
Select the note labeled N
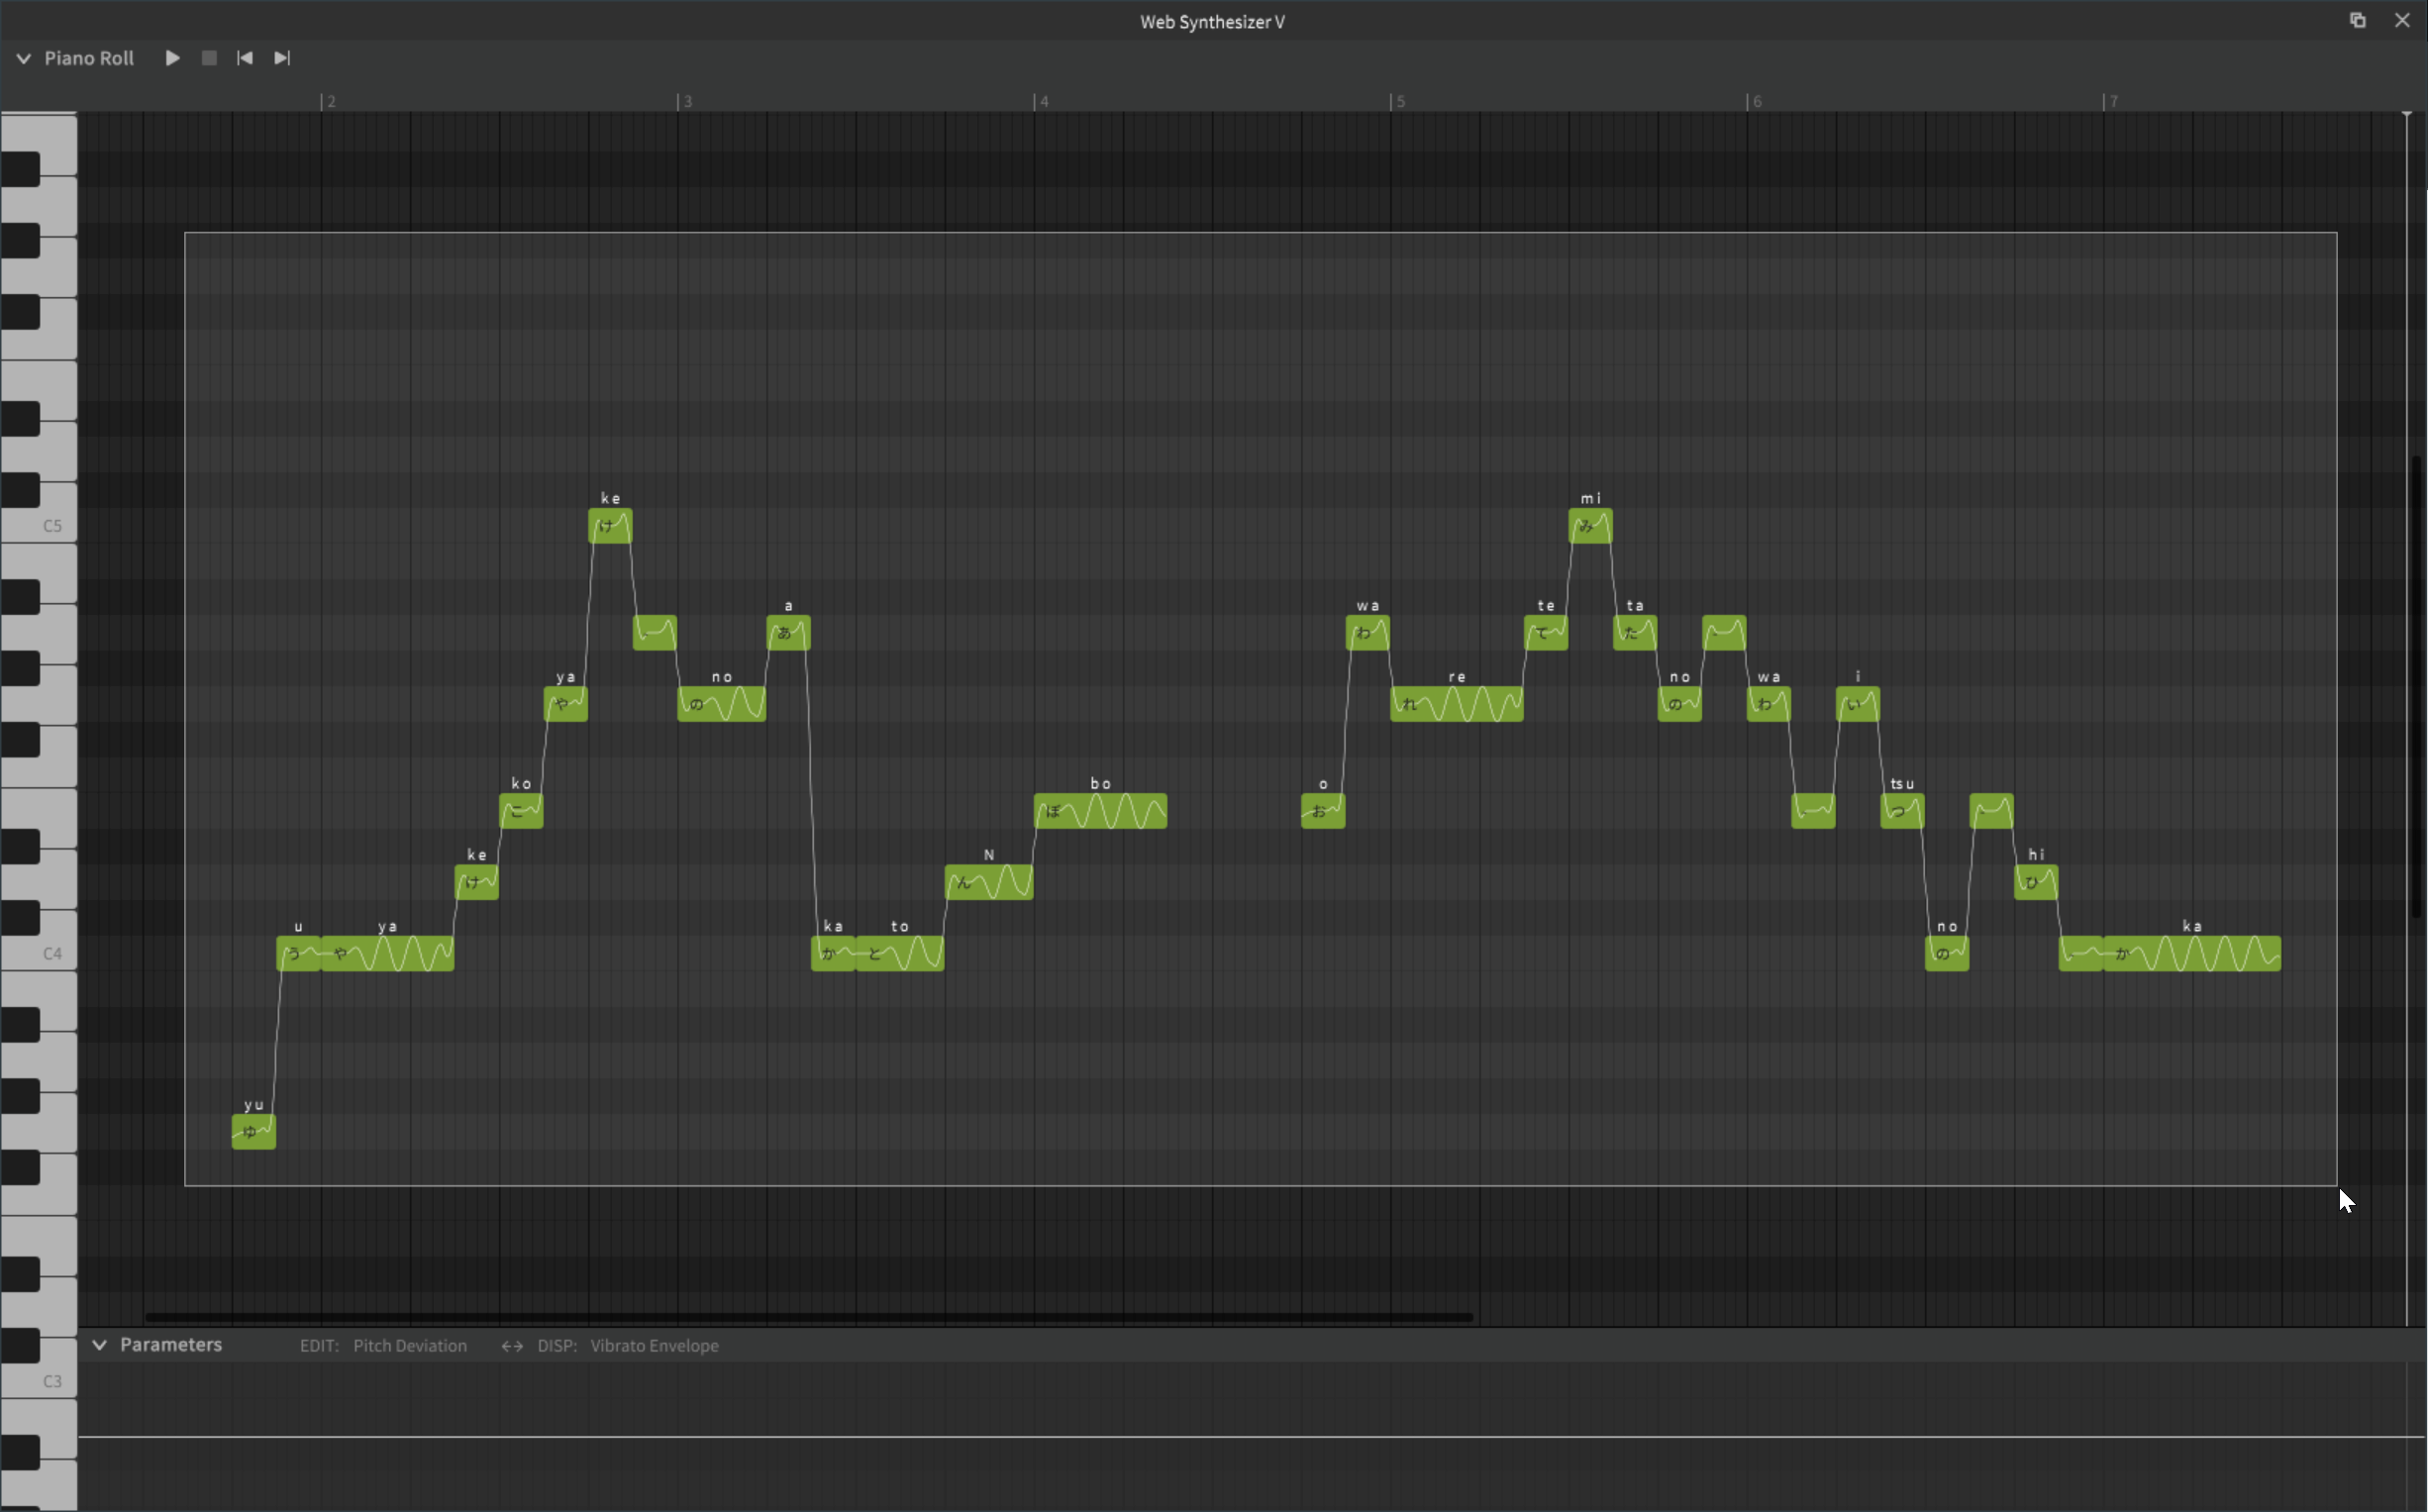[x=989, y=882]
